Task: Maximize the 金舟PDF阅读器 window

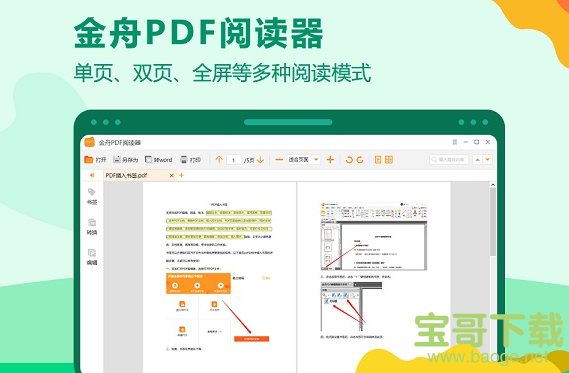Action: (x=476, y=142)
